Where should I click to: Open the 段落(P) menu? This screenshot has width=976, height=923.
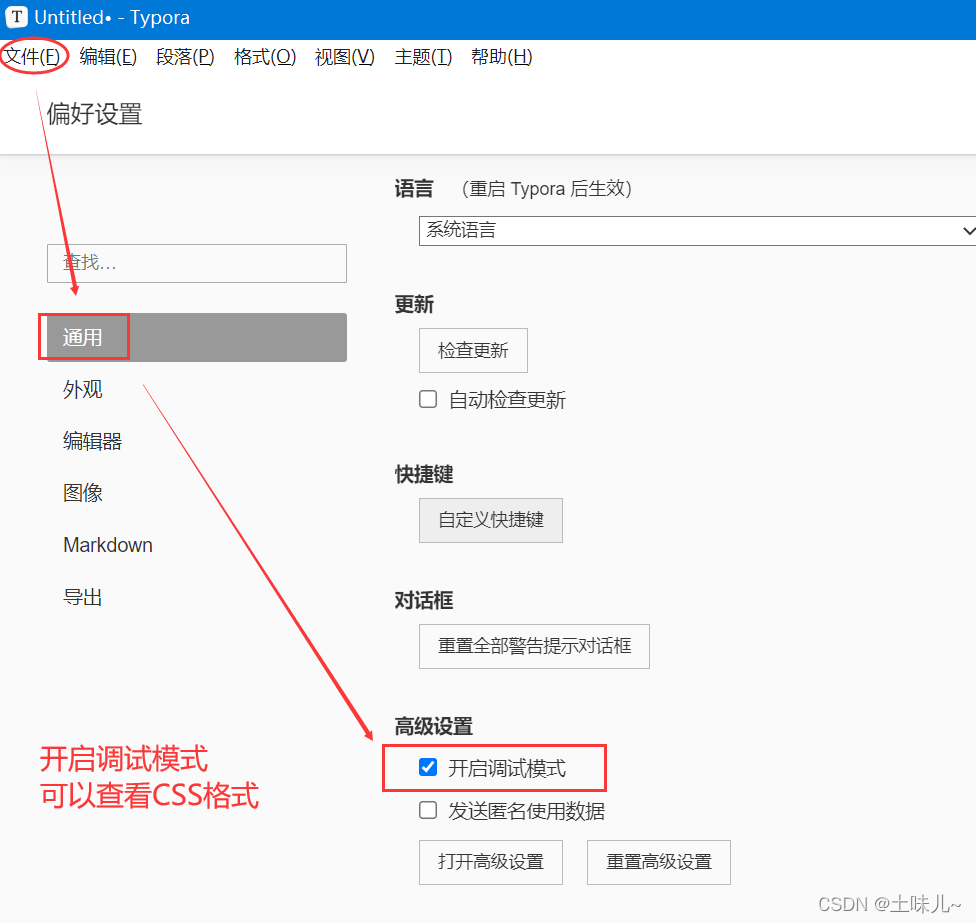click(x=185, y=57)
